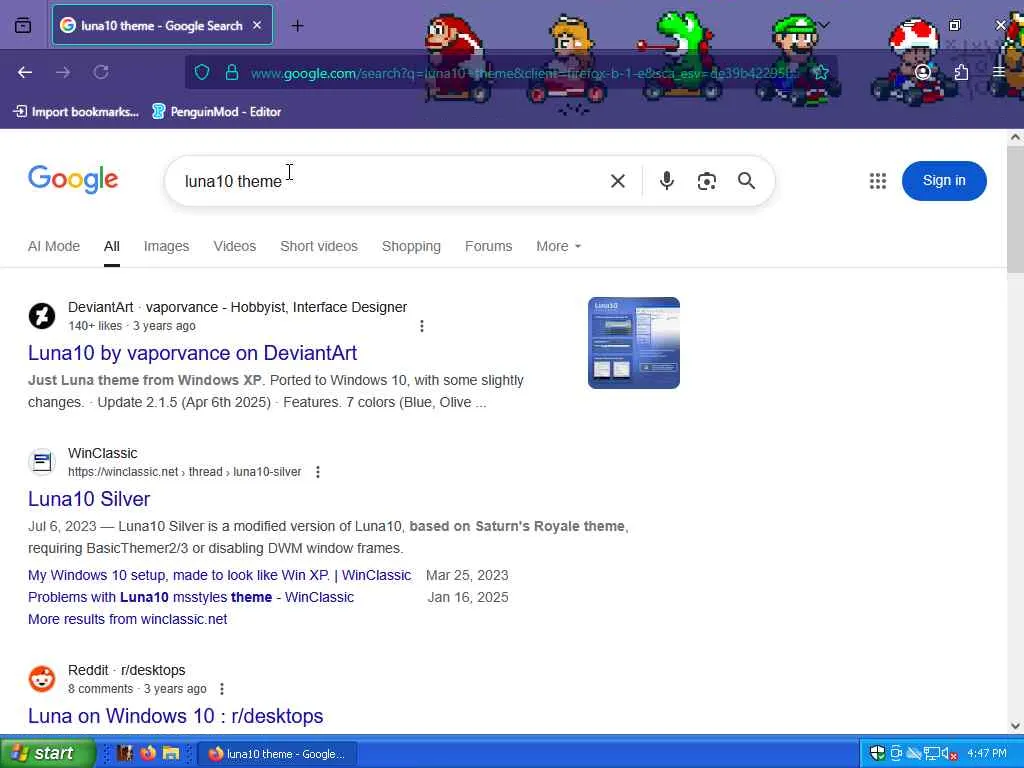Clear the search query with X
Viewport: 1024px width, 768px height.
(618, 181)
